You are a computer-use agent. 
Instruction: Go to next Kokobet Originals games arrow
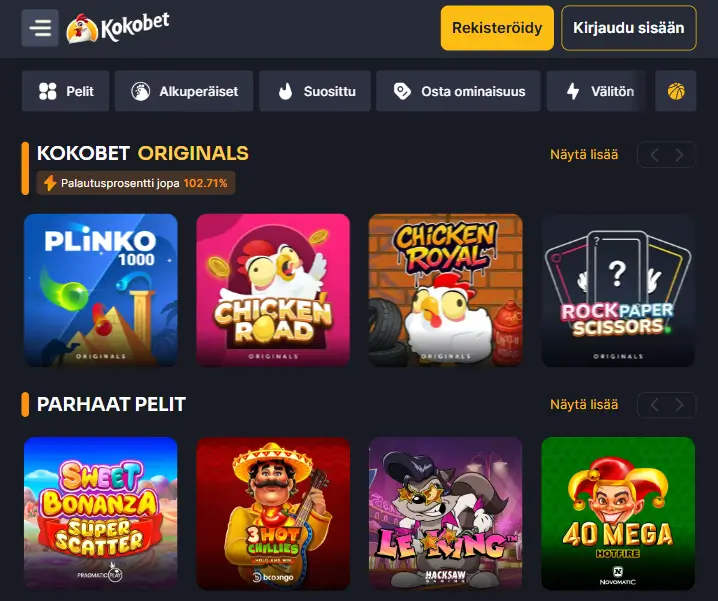pyautogui.click(x=680, y=155)
